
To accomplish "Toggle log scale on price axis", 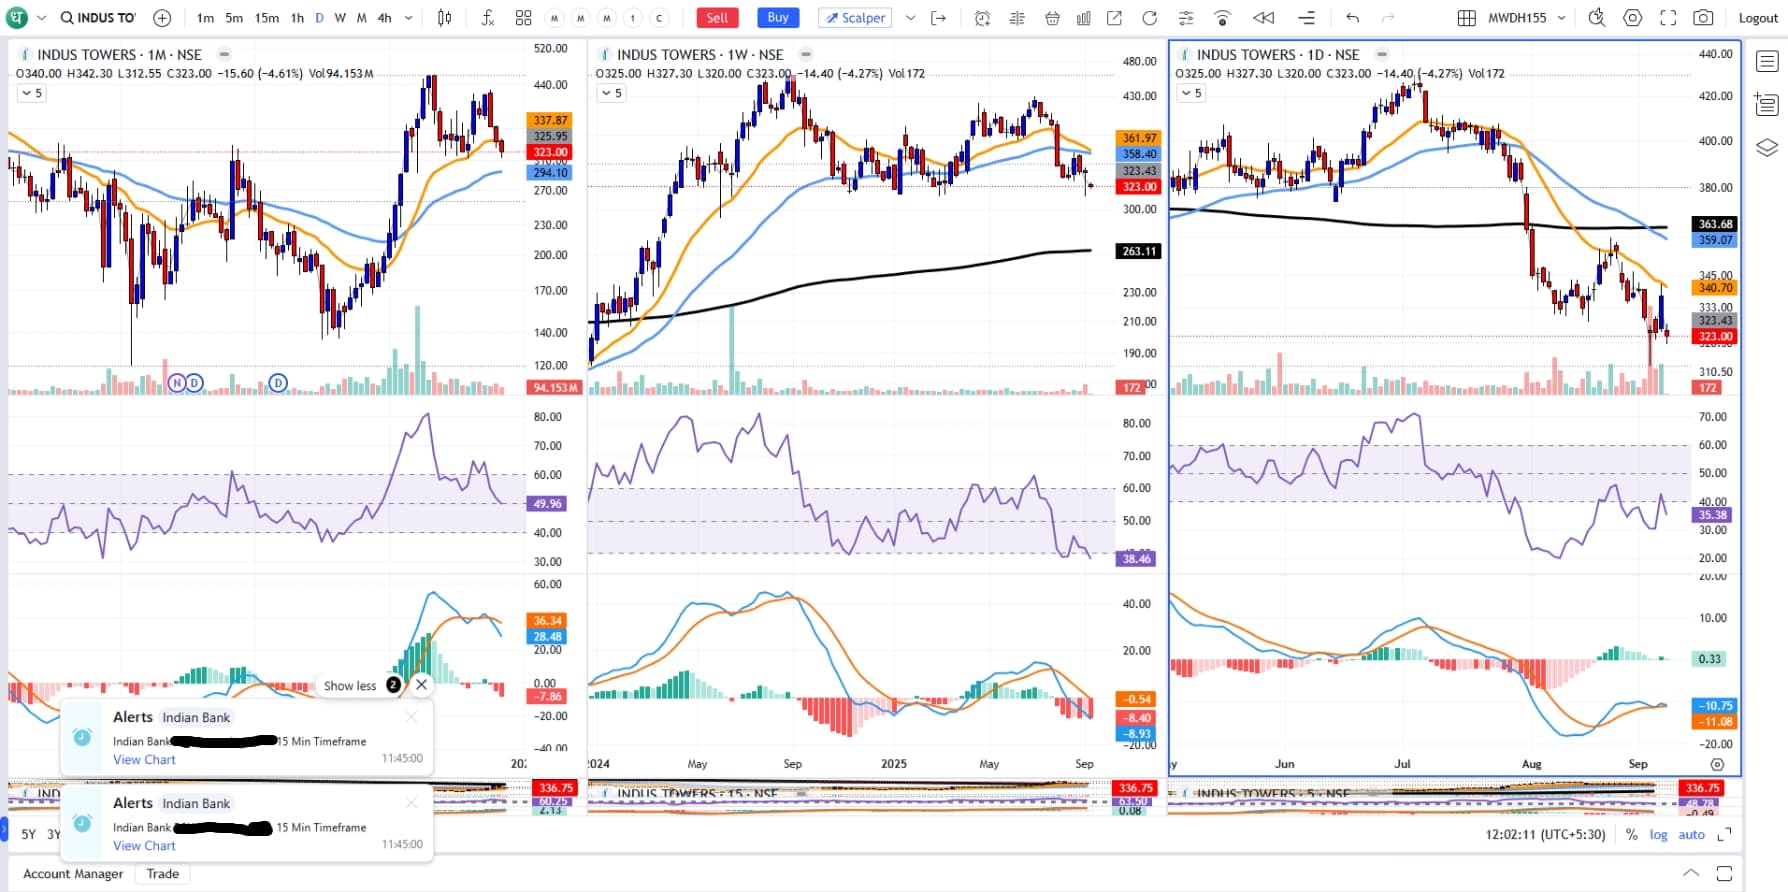I will (1658, 834).
